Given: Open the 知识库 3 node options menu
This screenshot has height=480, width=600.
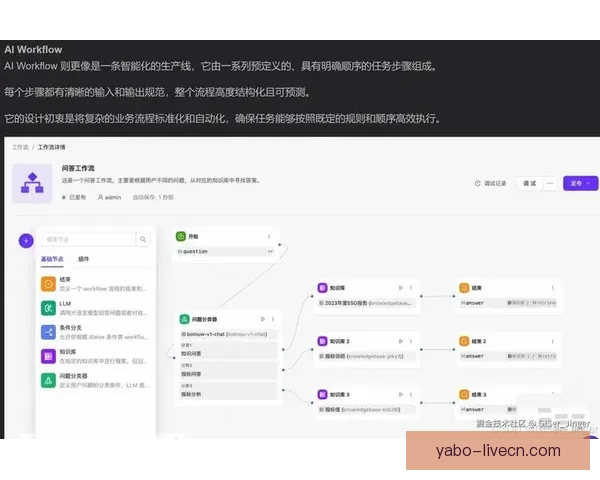Looking at the screenshot, I should 411,394.
